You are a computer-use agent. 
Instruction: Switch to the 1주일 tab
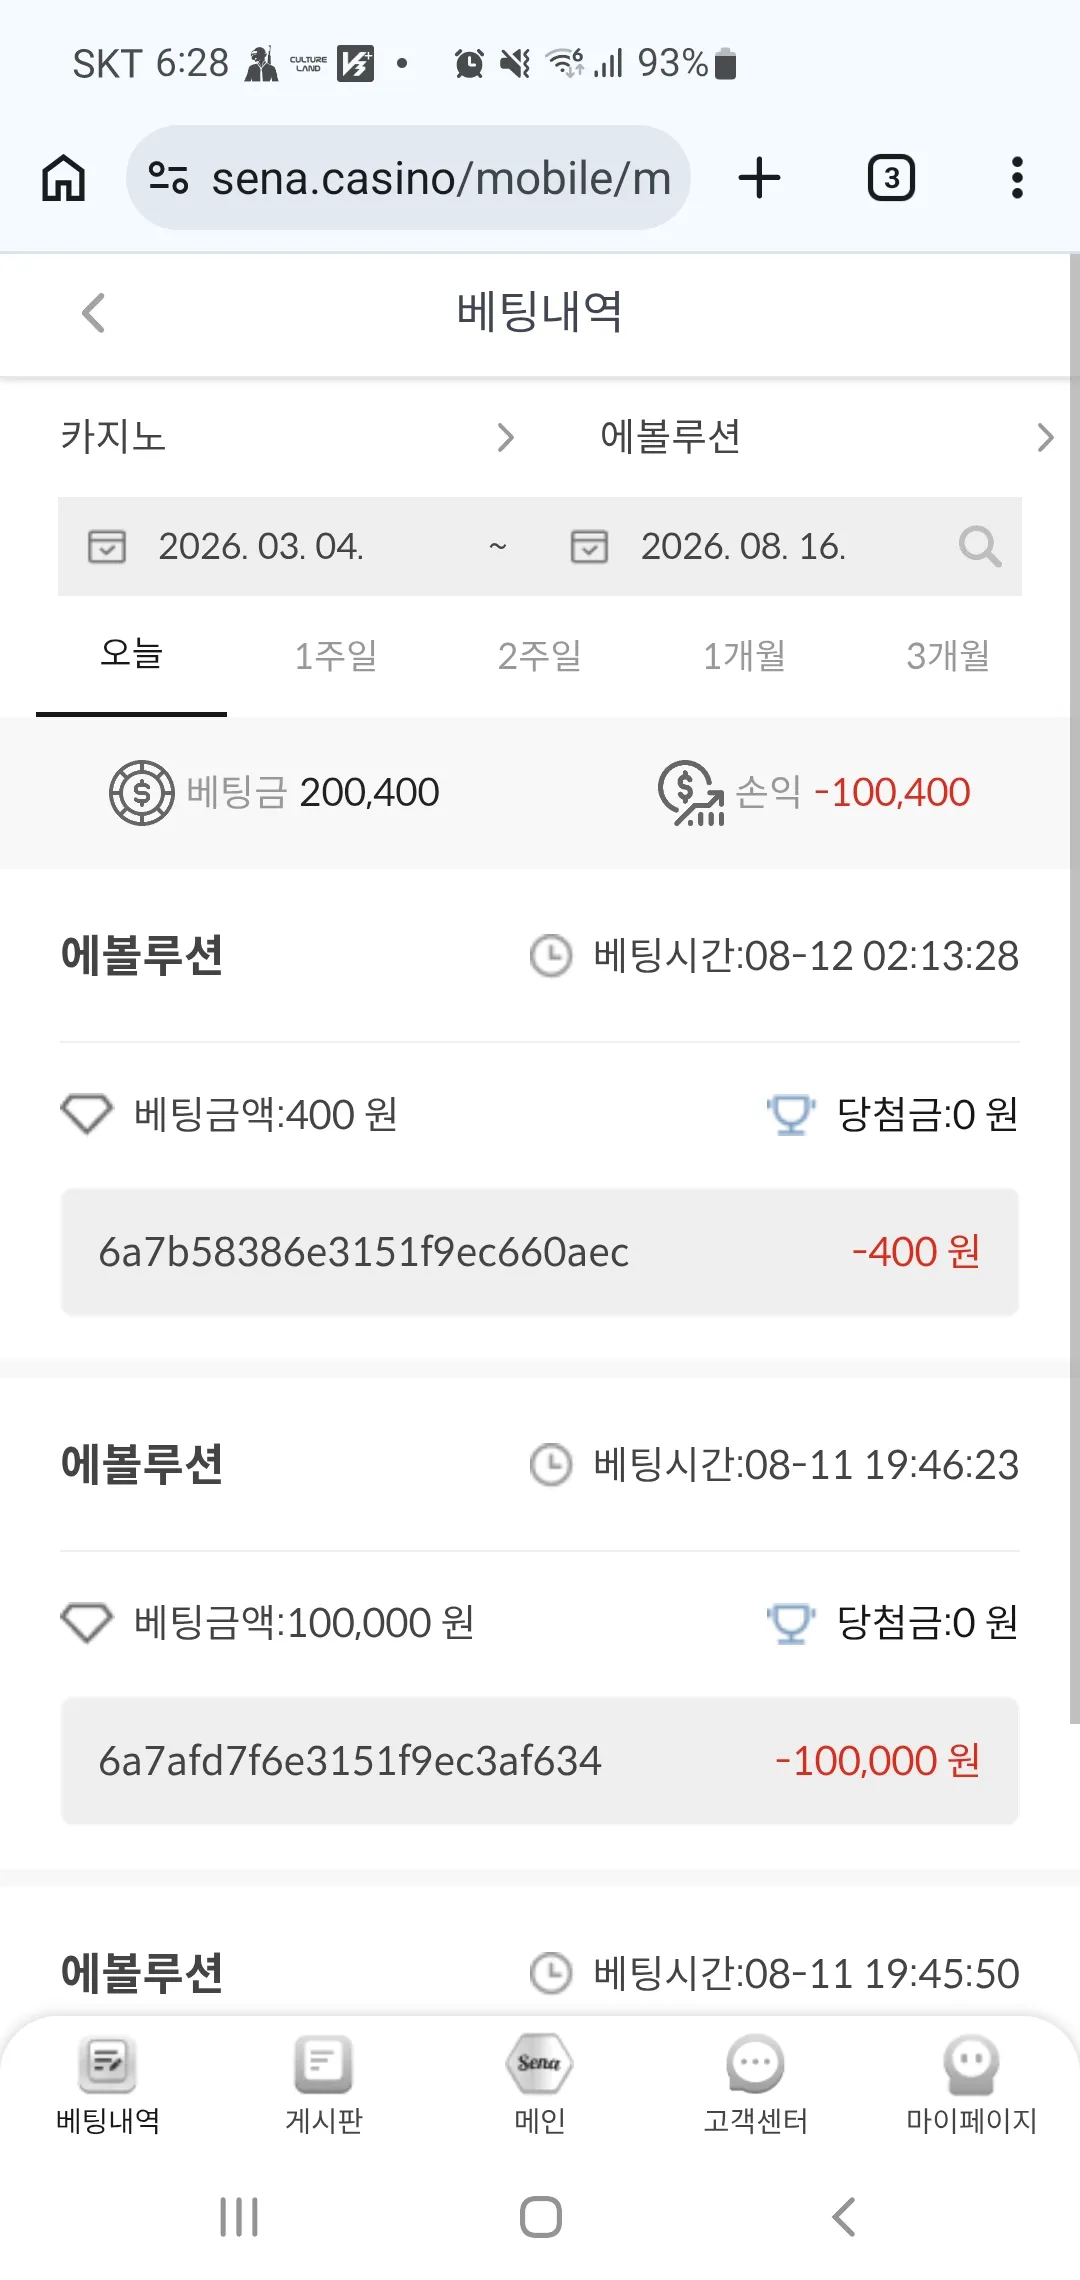(x=335, y=656)
